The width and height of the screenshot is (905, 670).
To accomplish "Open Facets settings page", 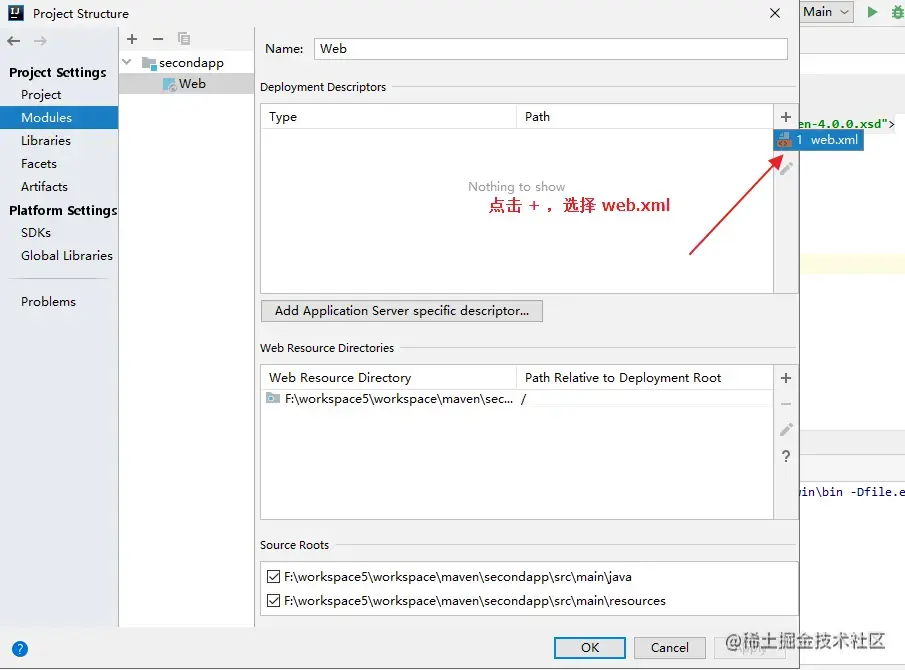I will (39, 164).
